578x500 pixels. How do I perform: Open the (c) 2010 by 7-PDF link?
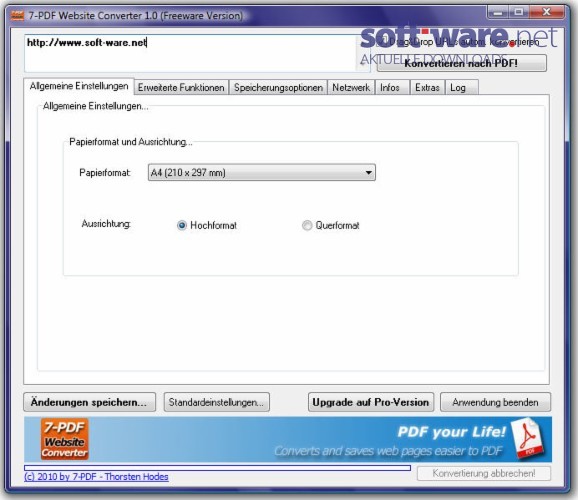tap(96, 477)
